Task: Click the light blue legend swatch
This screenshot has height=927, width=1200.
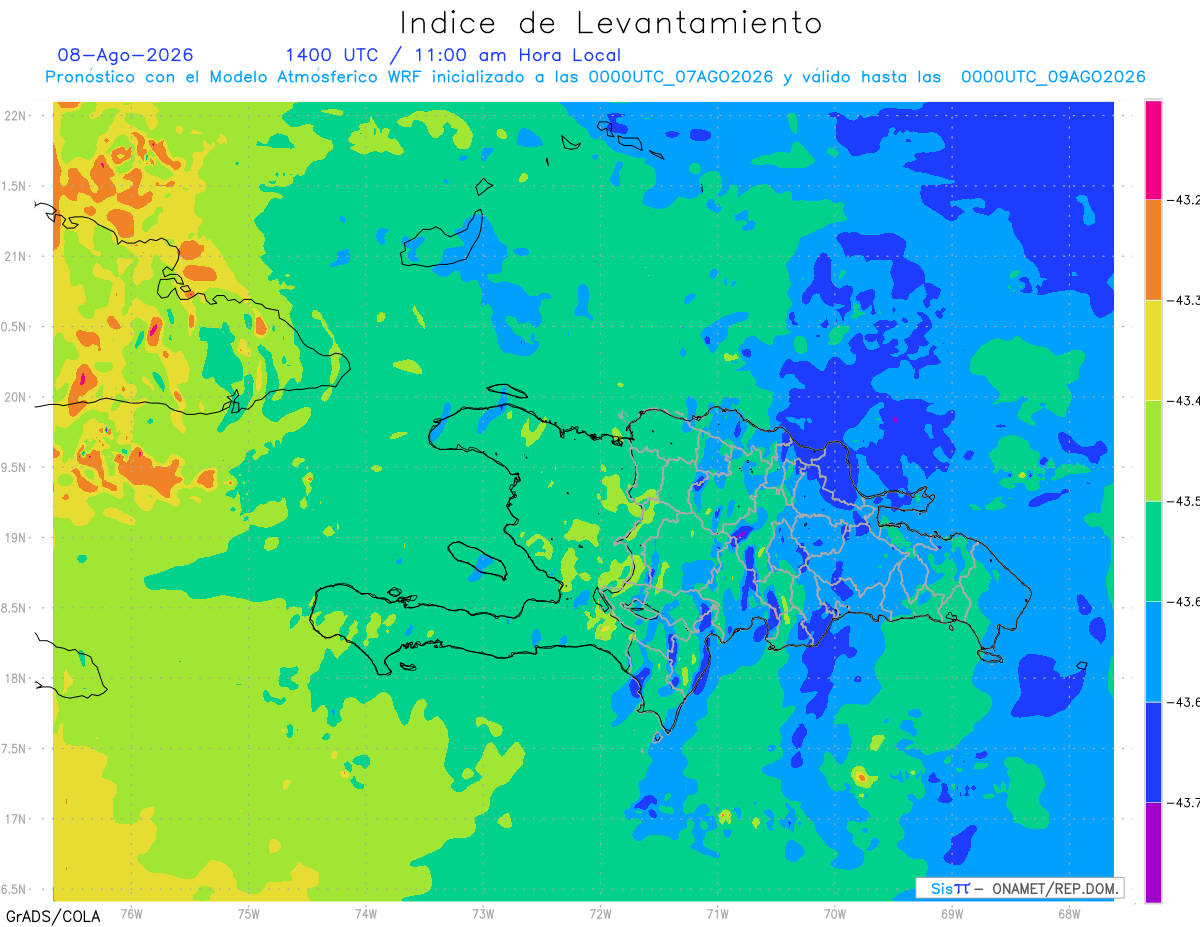Action: click(x=1153, y=651)
